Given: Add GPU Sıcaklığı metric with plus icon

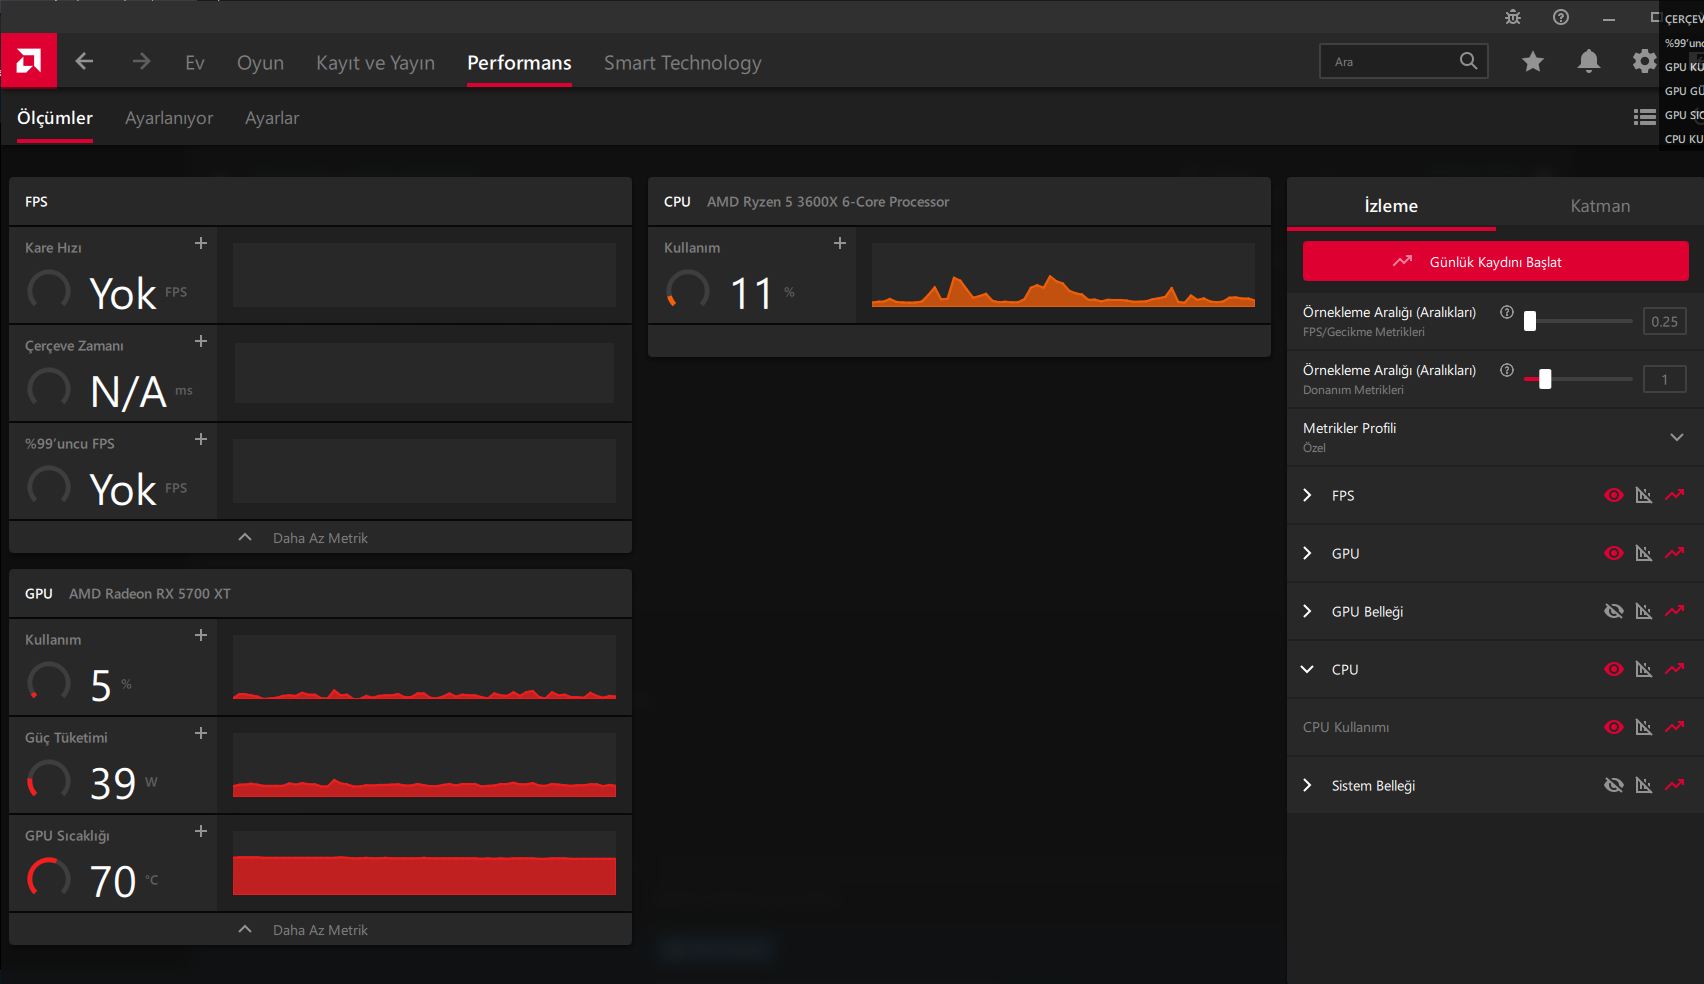Looking at the screenshot, I should pyautogui.click(x=201, y=831).
